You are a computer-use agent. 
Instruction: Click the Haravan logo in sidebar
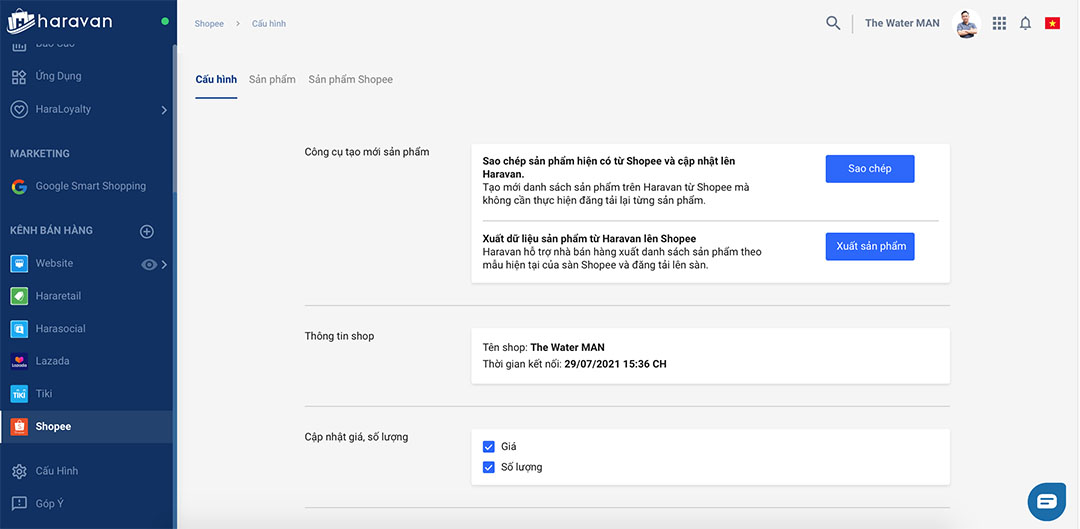coord(60,21)
